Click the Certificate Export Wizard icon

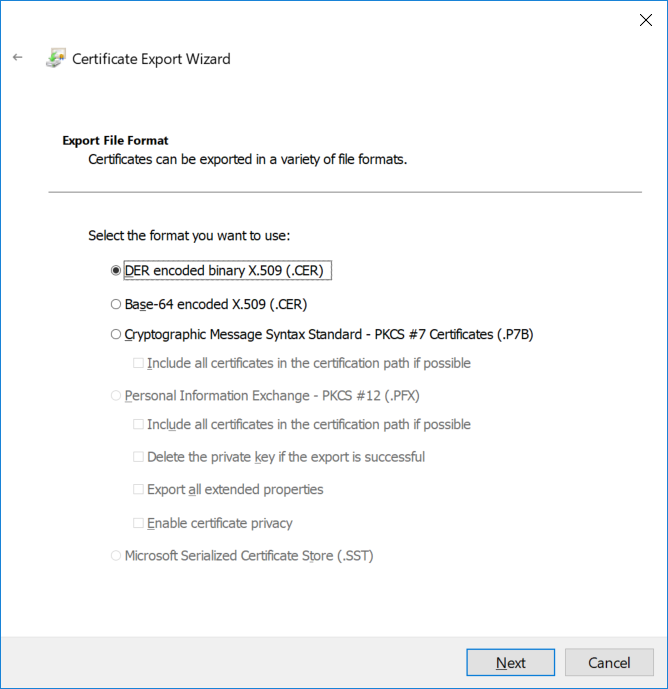click(x=56, y=58)
